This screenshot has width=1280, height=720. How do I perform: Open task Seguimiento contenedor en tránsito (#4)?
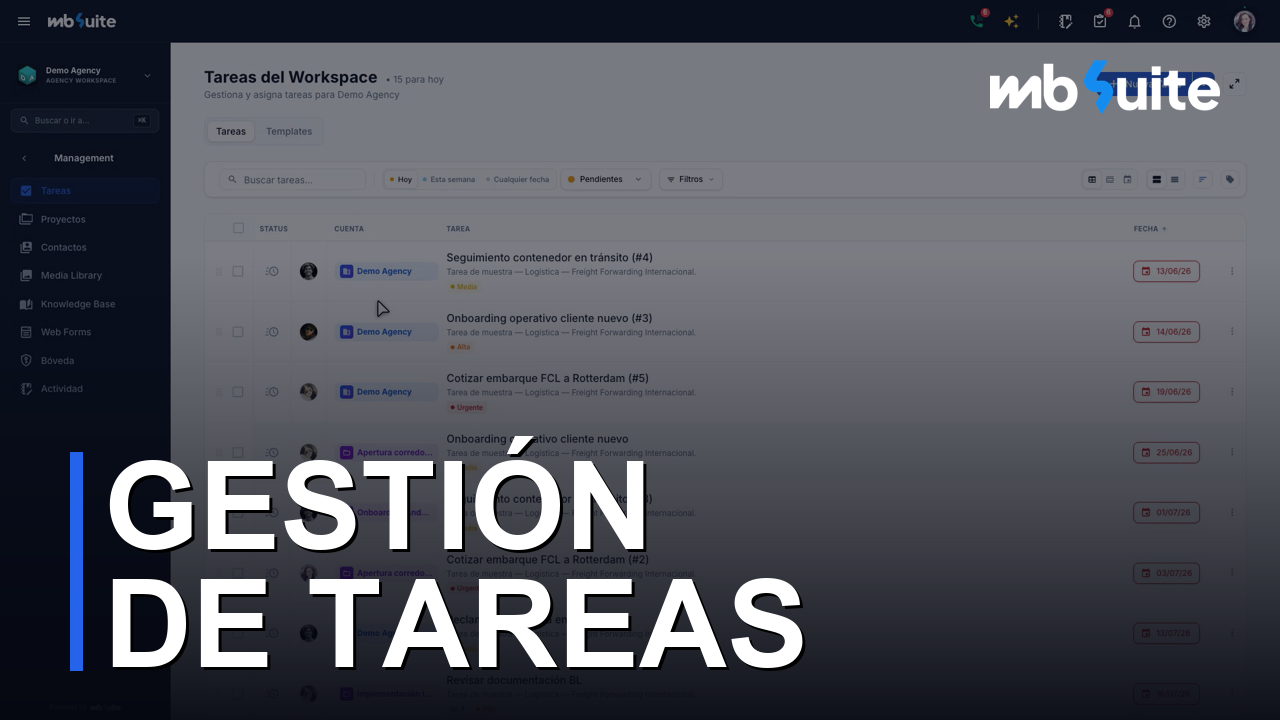click(549, 258)
